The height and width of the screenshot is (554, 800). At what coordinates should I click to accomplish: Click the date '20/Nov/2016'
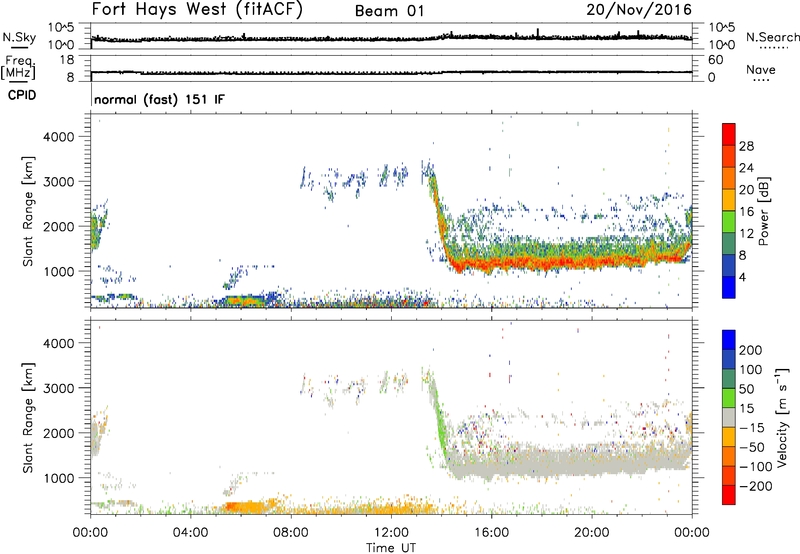coord(639,10)
